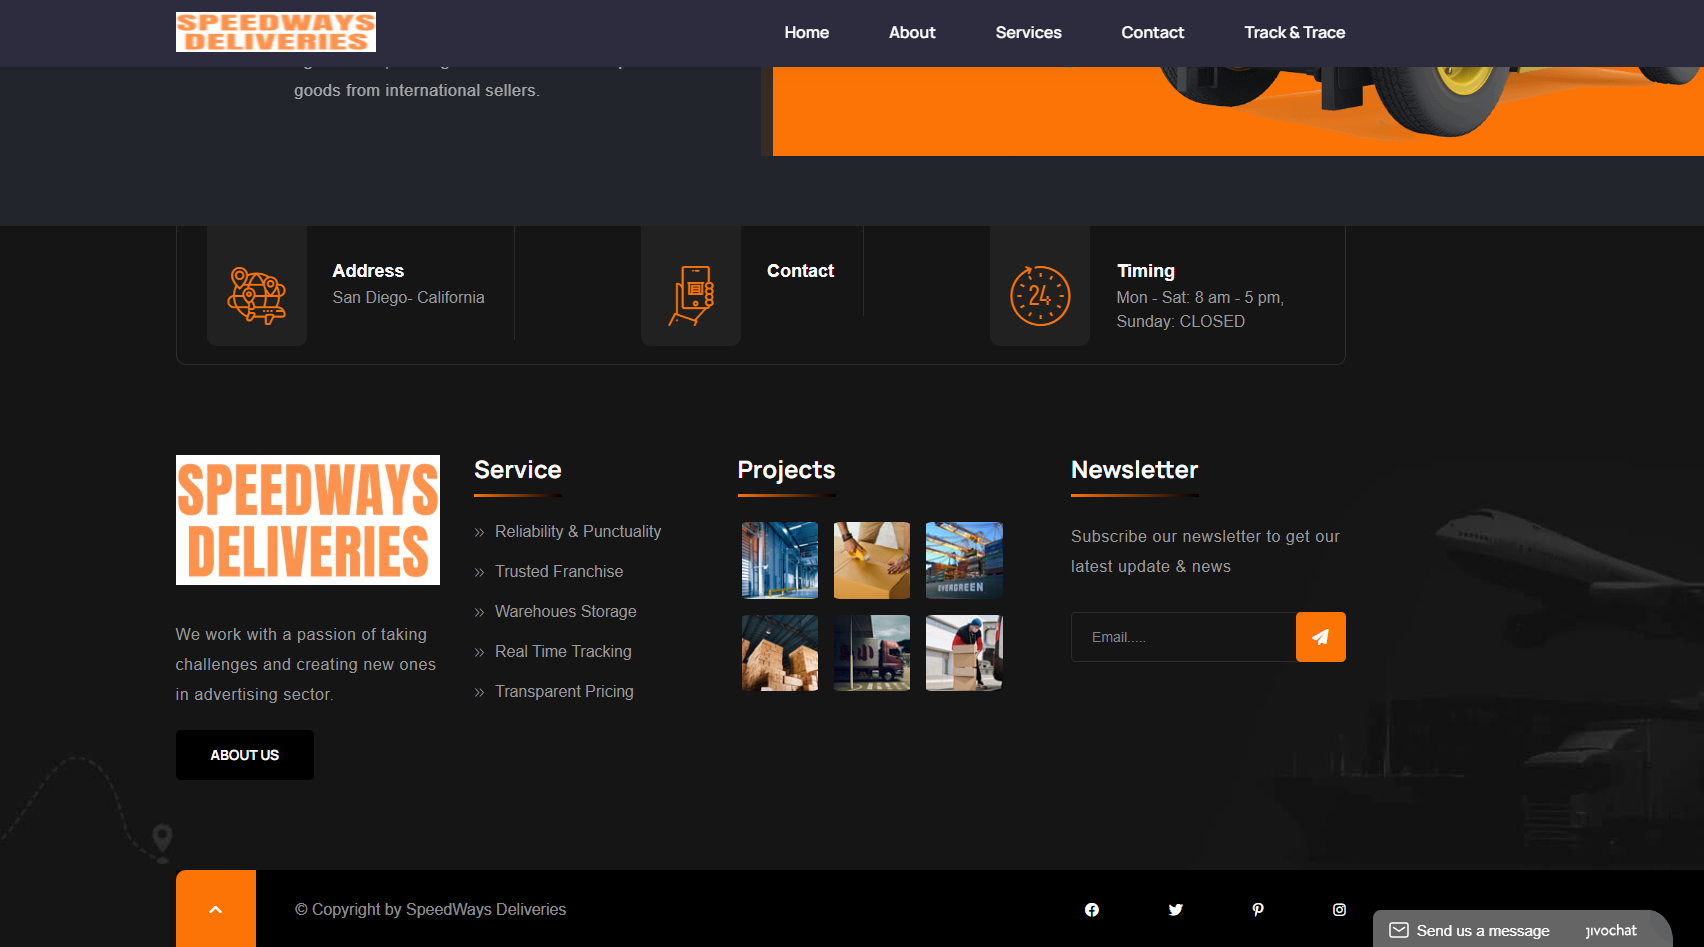The width and height of the screenshot is (1704, 947).
Task: Follow the Warehouses Storage link
Action: pos(565,611)
